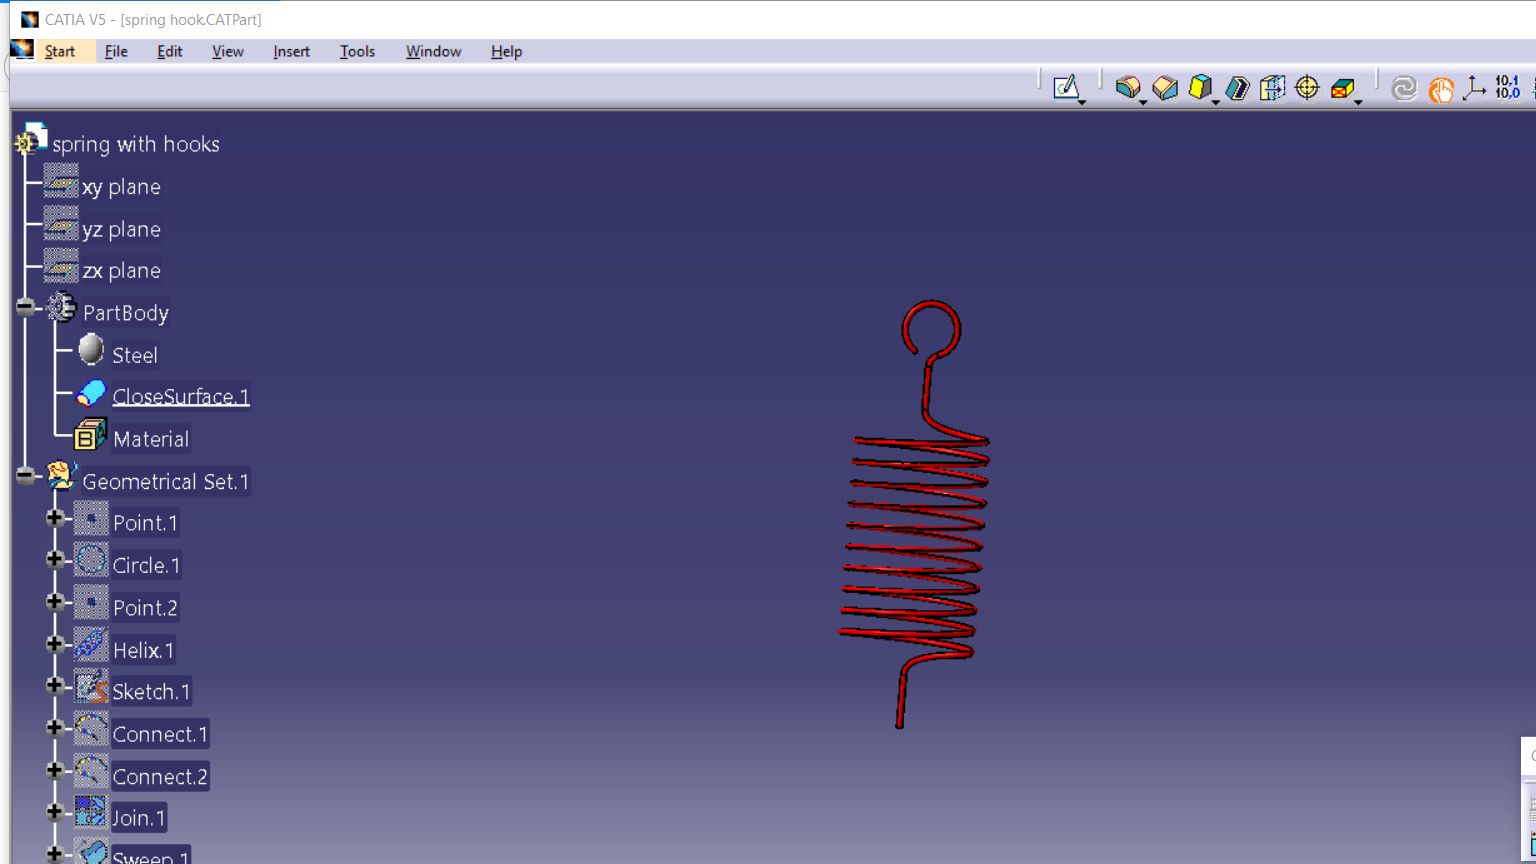Click the greyed Update All icon

1404,88
